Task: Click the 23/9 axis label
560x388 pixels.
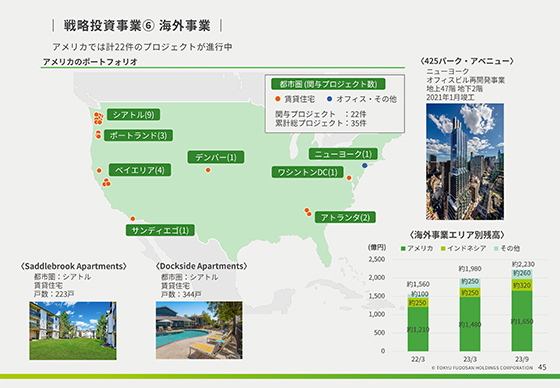Action: click(522, 359)
